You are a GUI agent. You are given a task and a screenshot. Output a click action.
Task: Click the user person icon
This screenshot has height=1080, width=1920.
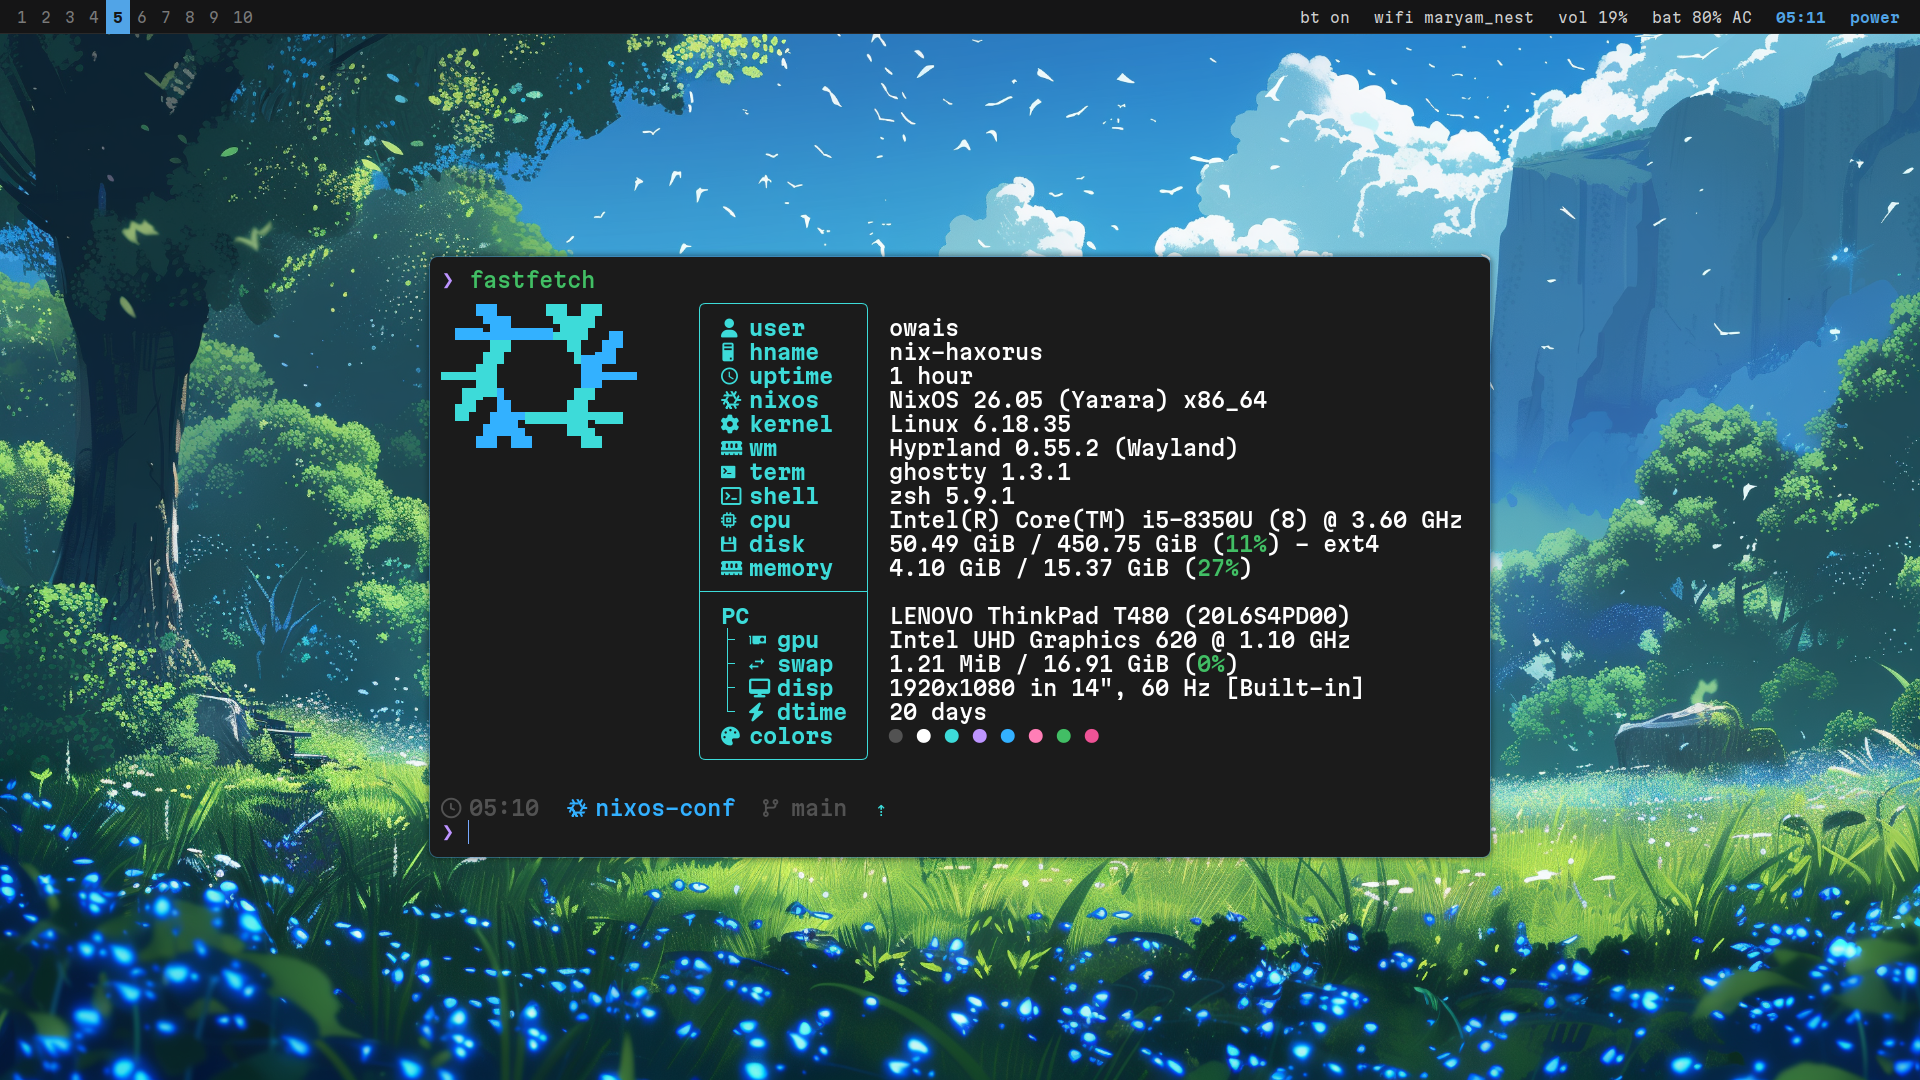click(730, 328)
